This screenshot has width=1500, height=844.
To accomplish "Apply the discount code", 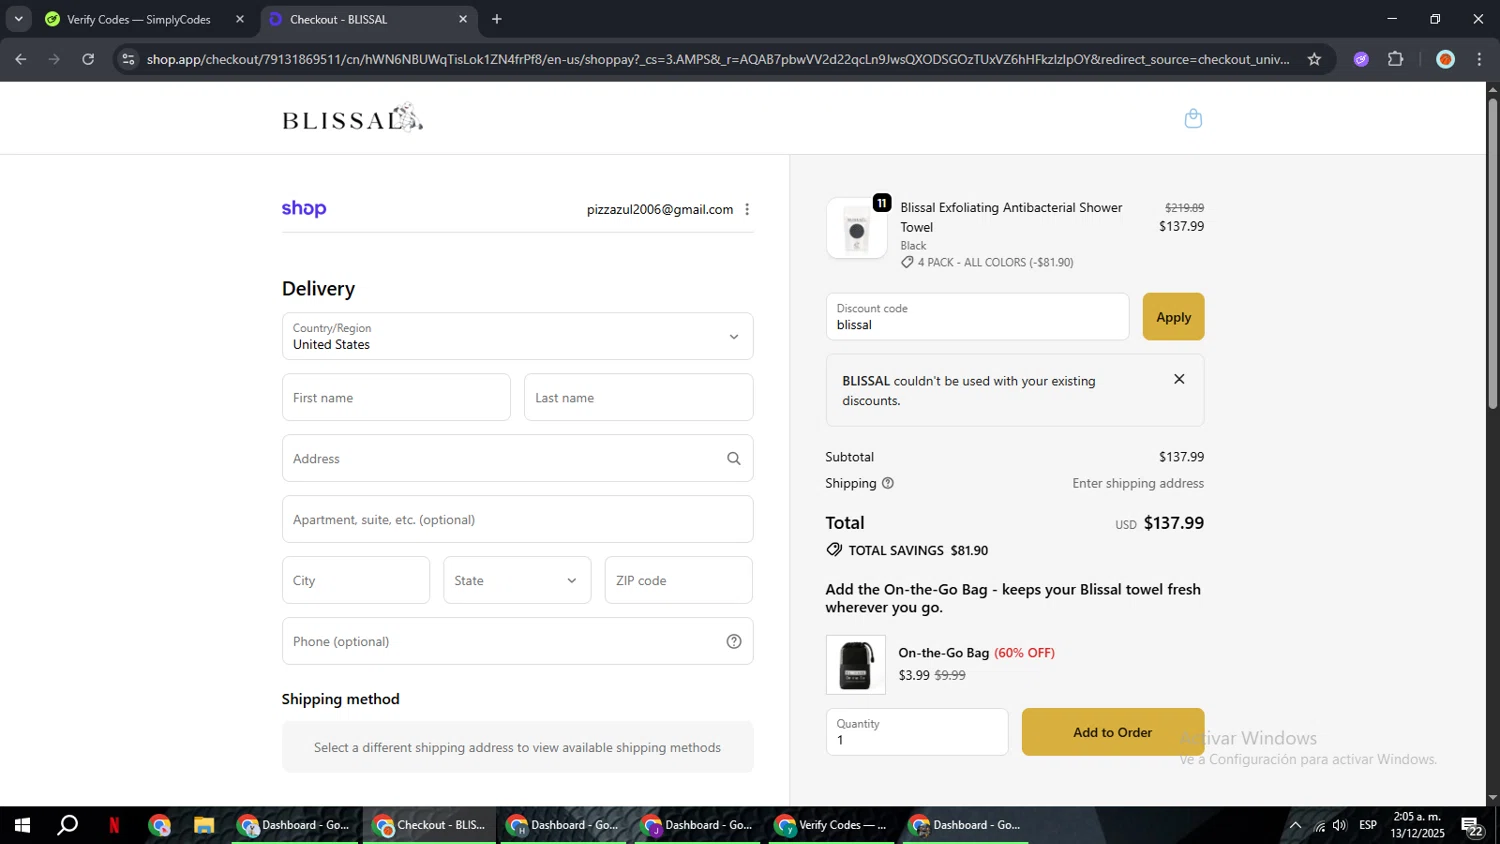I will click(1173, 316).
